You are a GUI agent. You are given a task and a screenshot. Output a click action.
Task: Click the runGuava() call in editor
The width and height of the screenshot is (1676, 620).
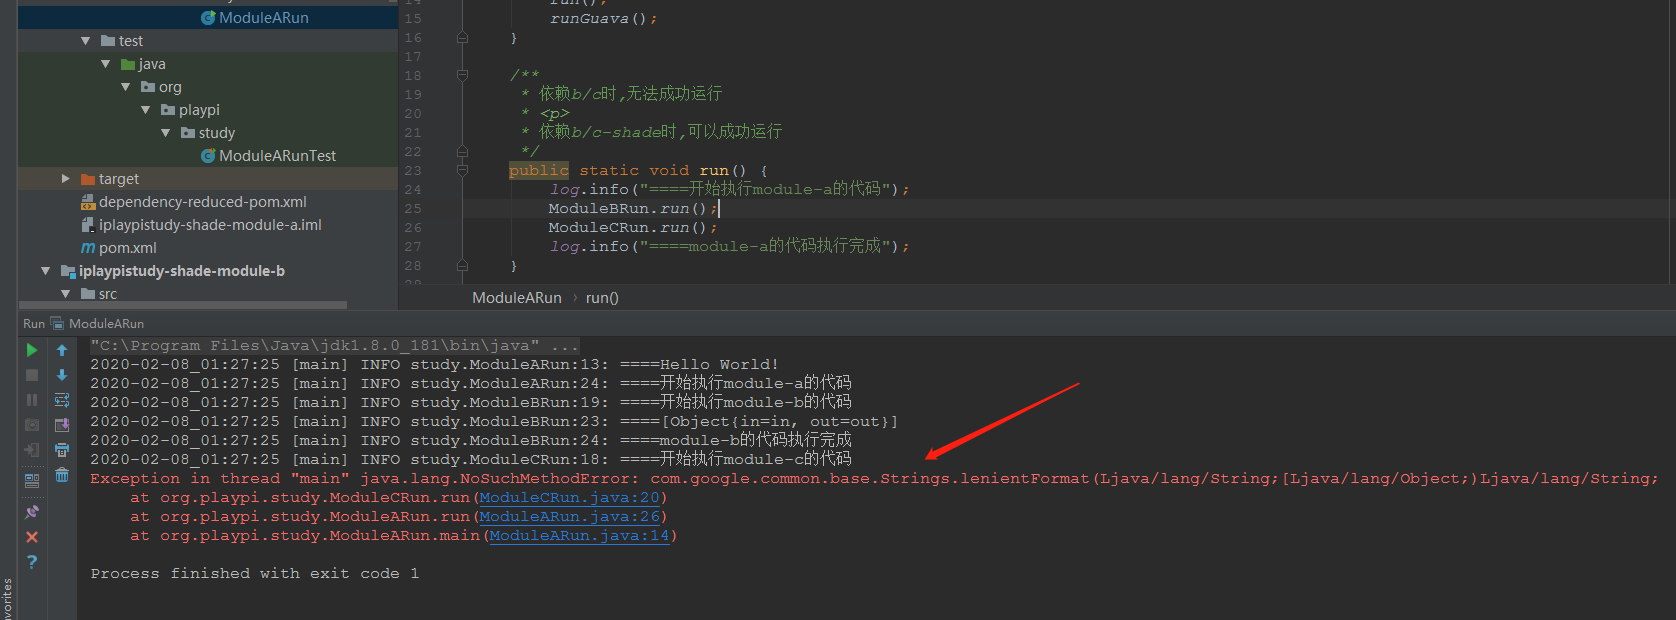click(x=603, y=18)
